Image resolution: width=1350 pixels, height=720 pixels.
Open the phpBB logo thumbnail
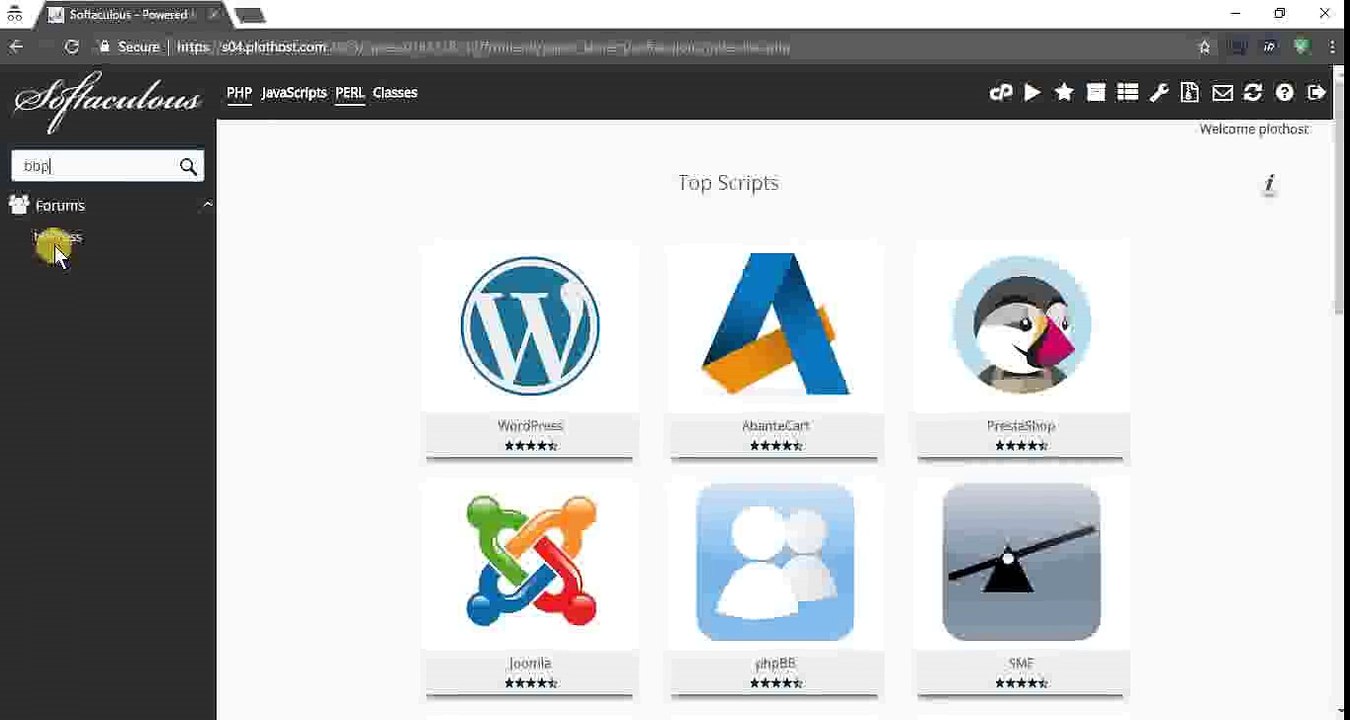pyautogui.click(x=775, y=562)
